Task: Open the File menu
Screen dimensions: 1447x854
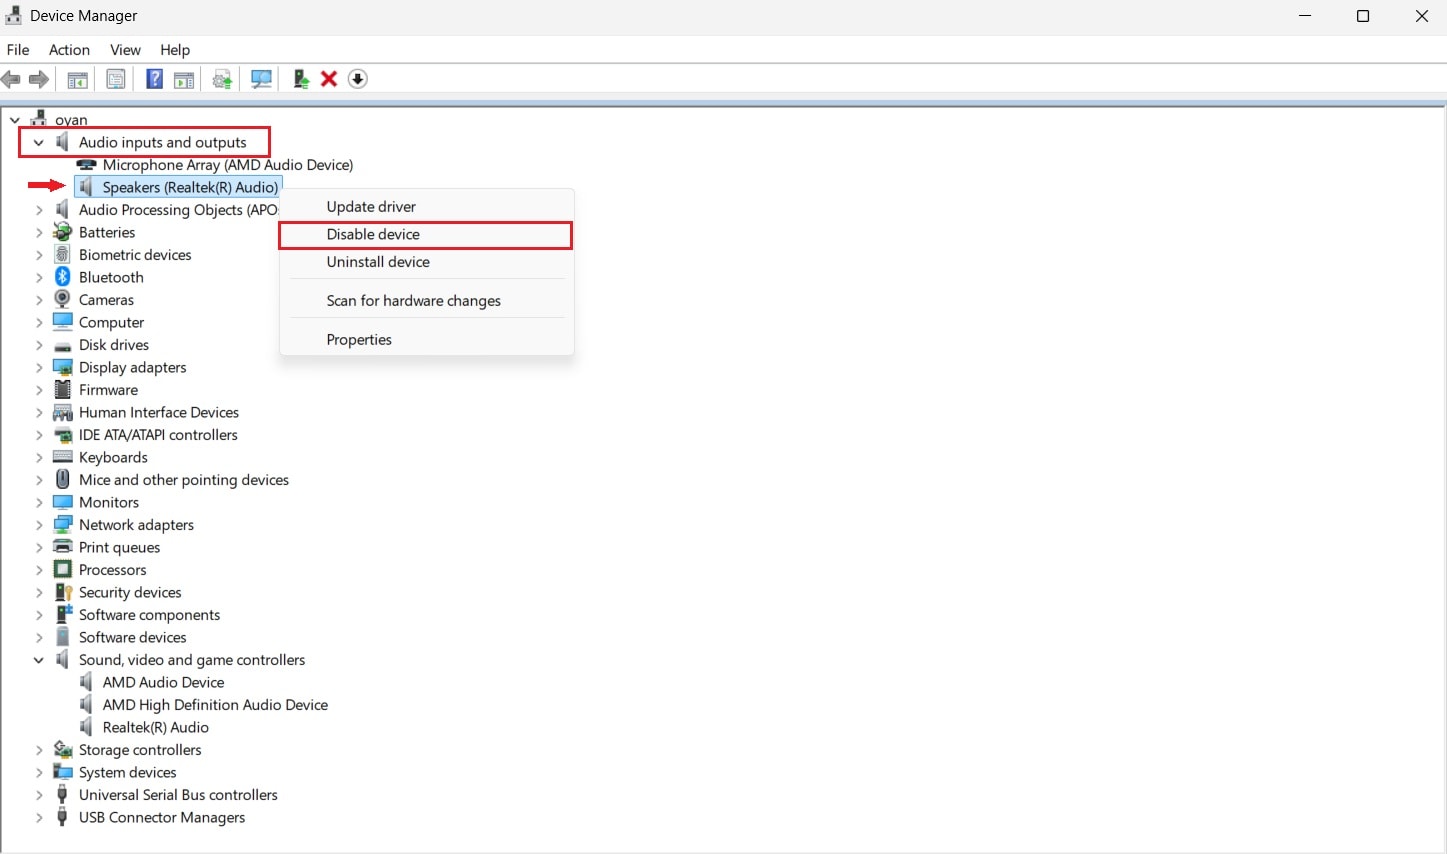Action: pos(18,50)
